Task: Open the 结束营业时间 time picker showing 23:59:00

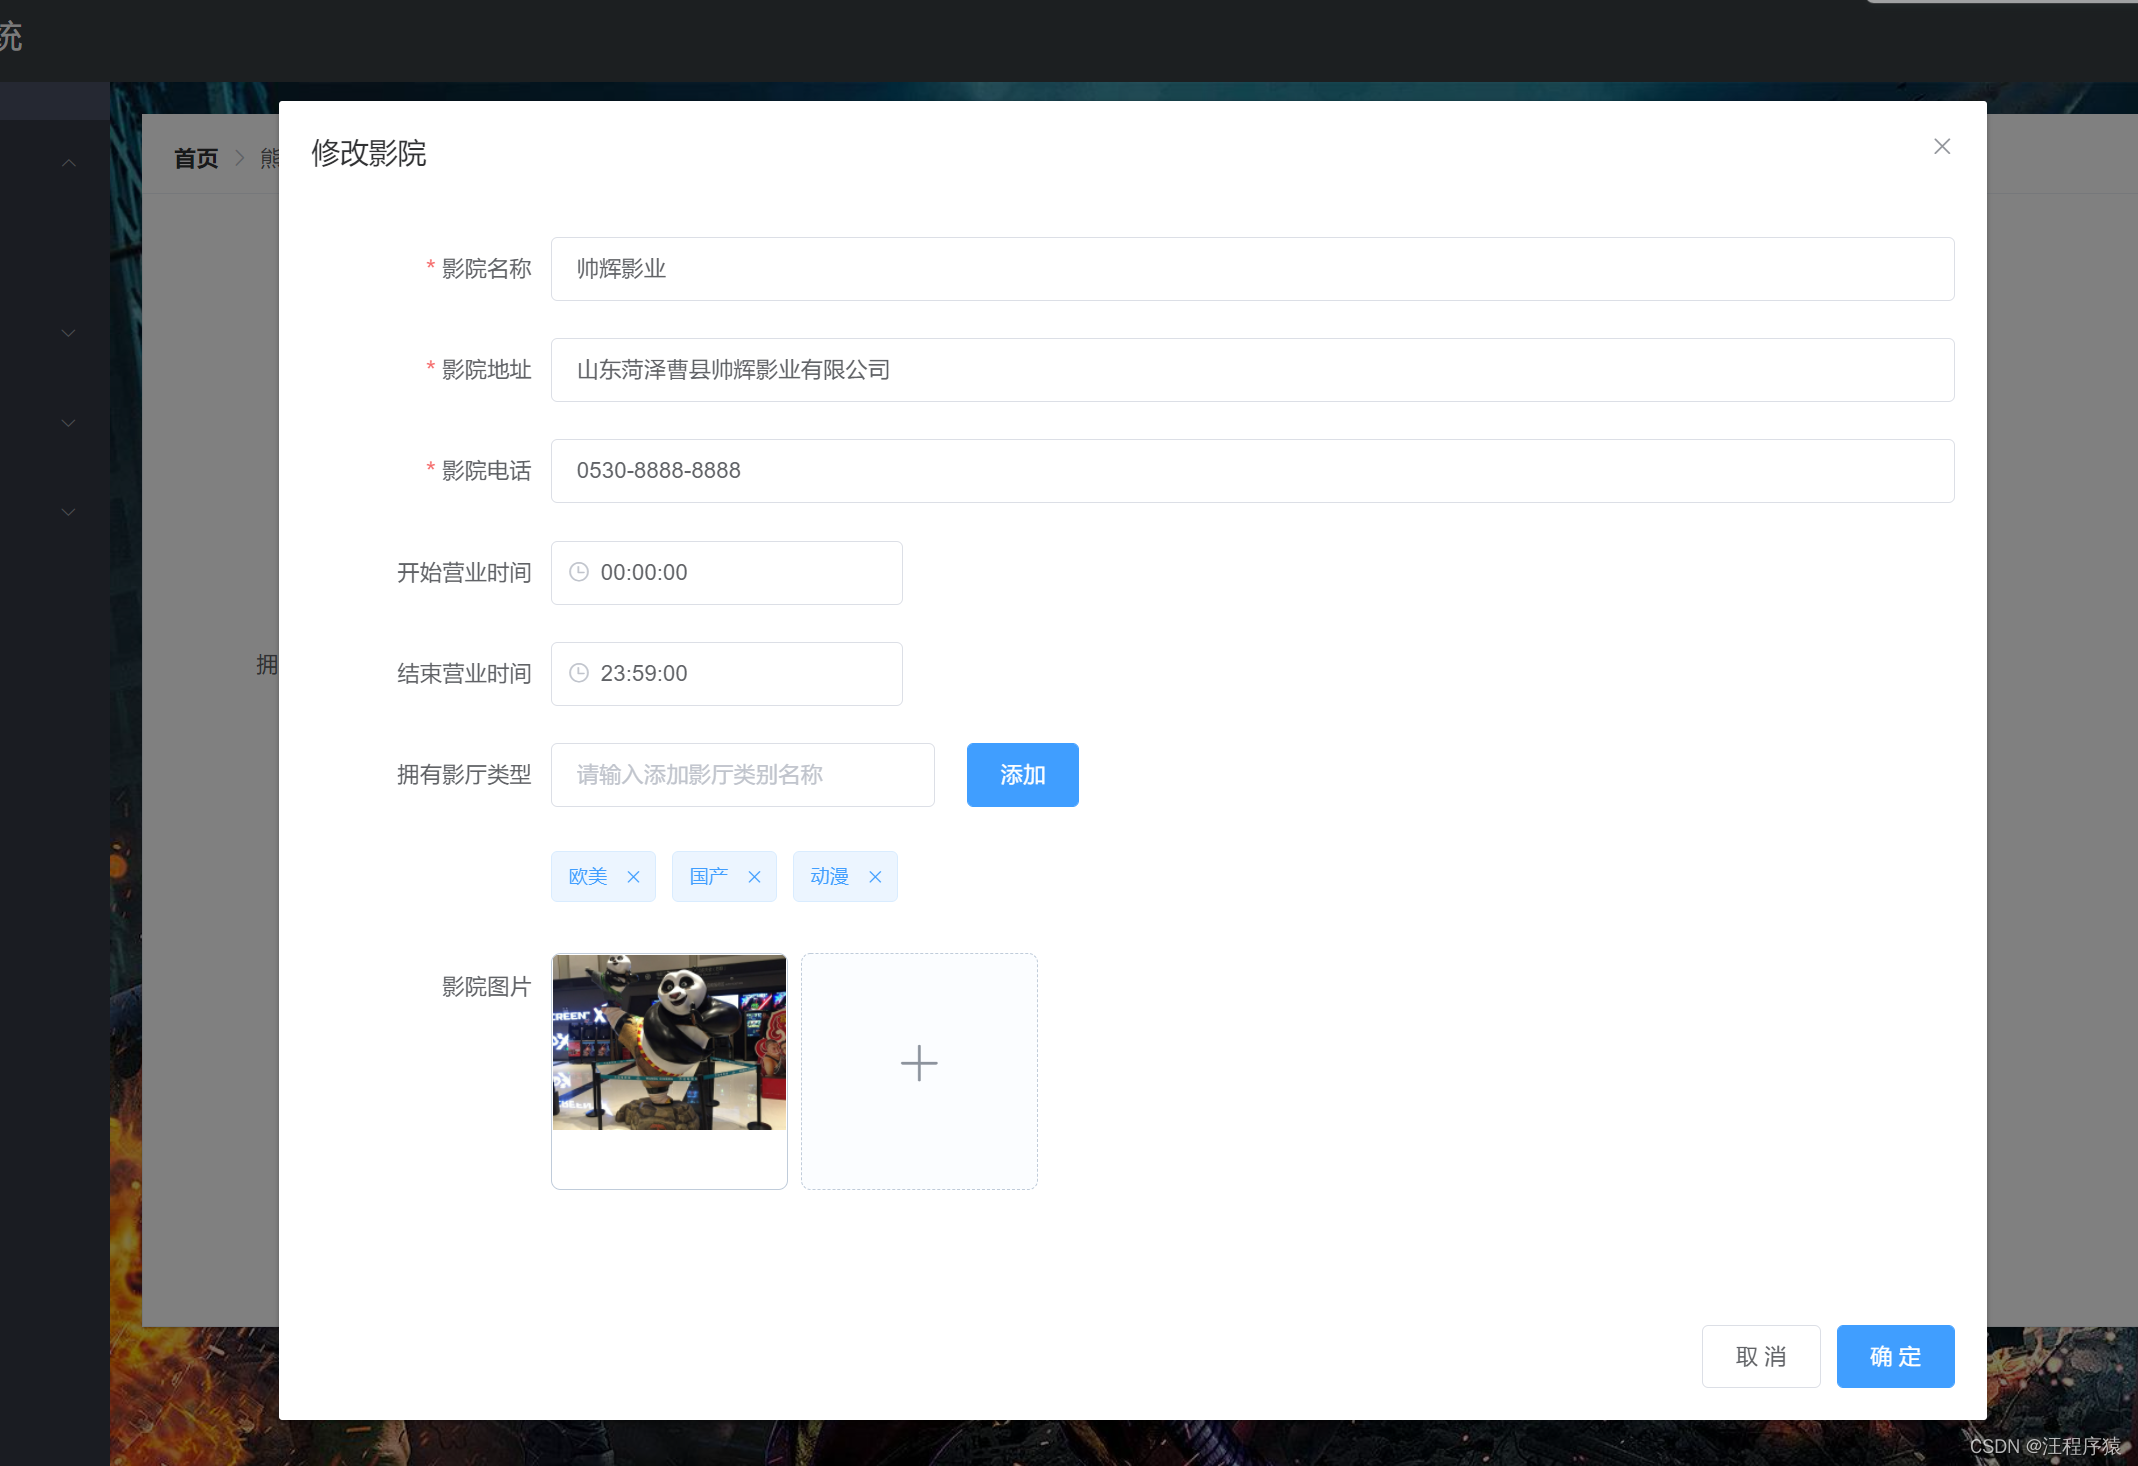Action: click(727, 674)
